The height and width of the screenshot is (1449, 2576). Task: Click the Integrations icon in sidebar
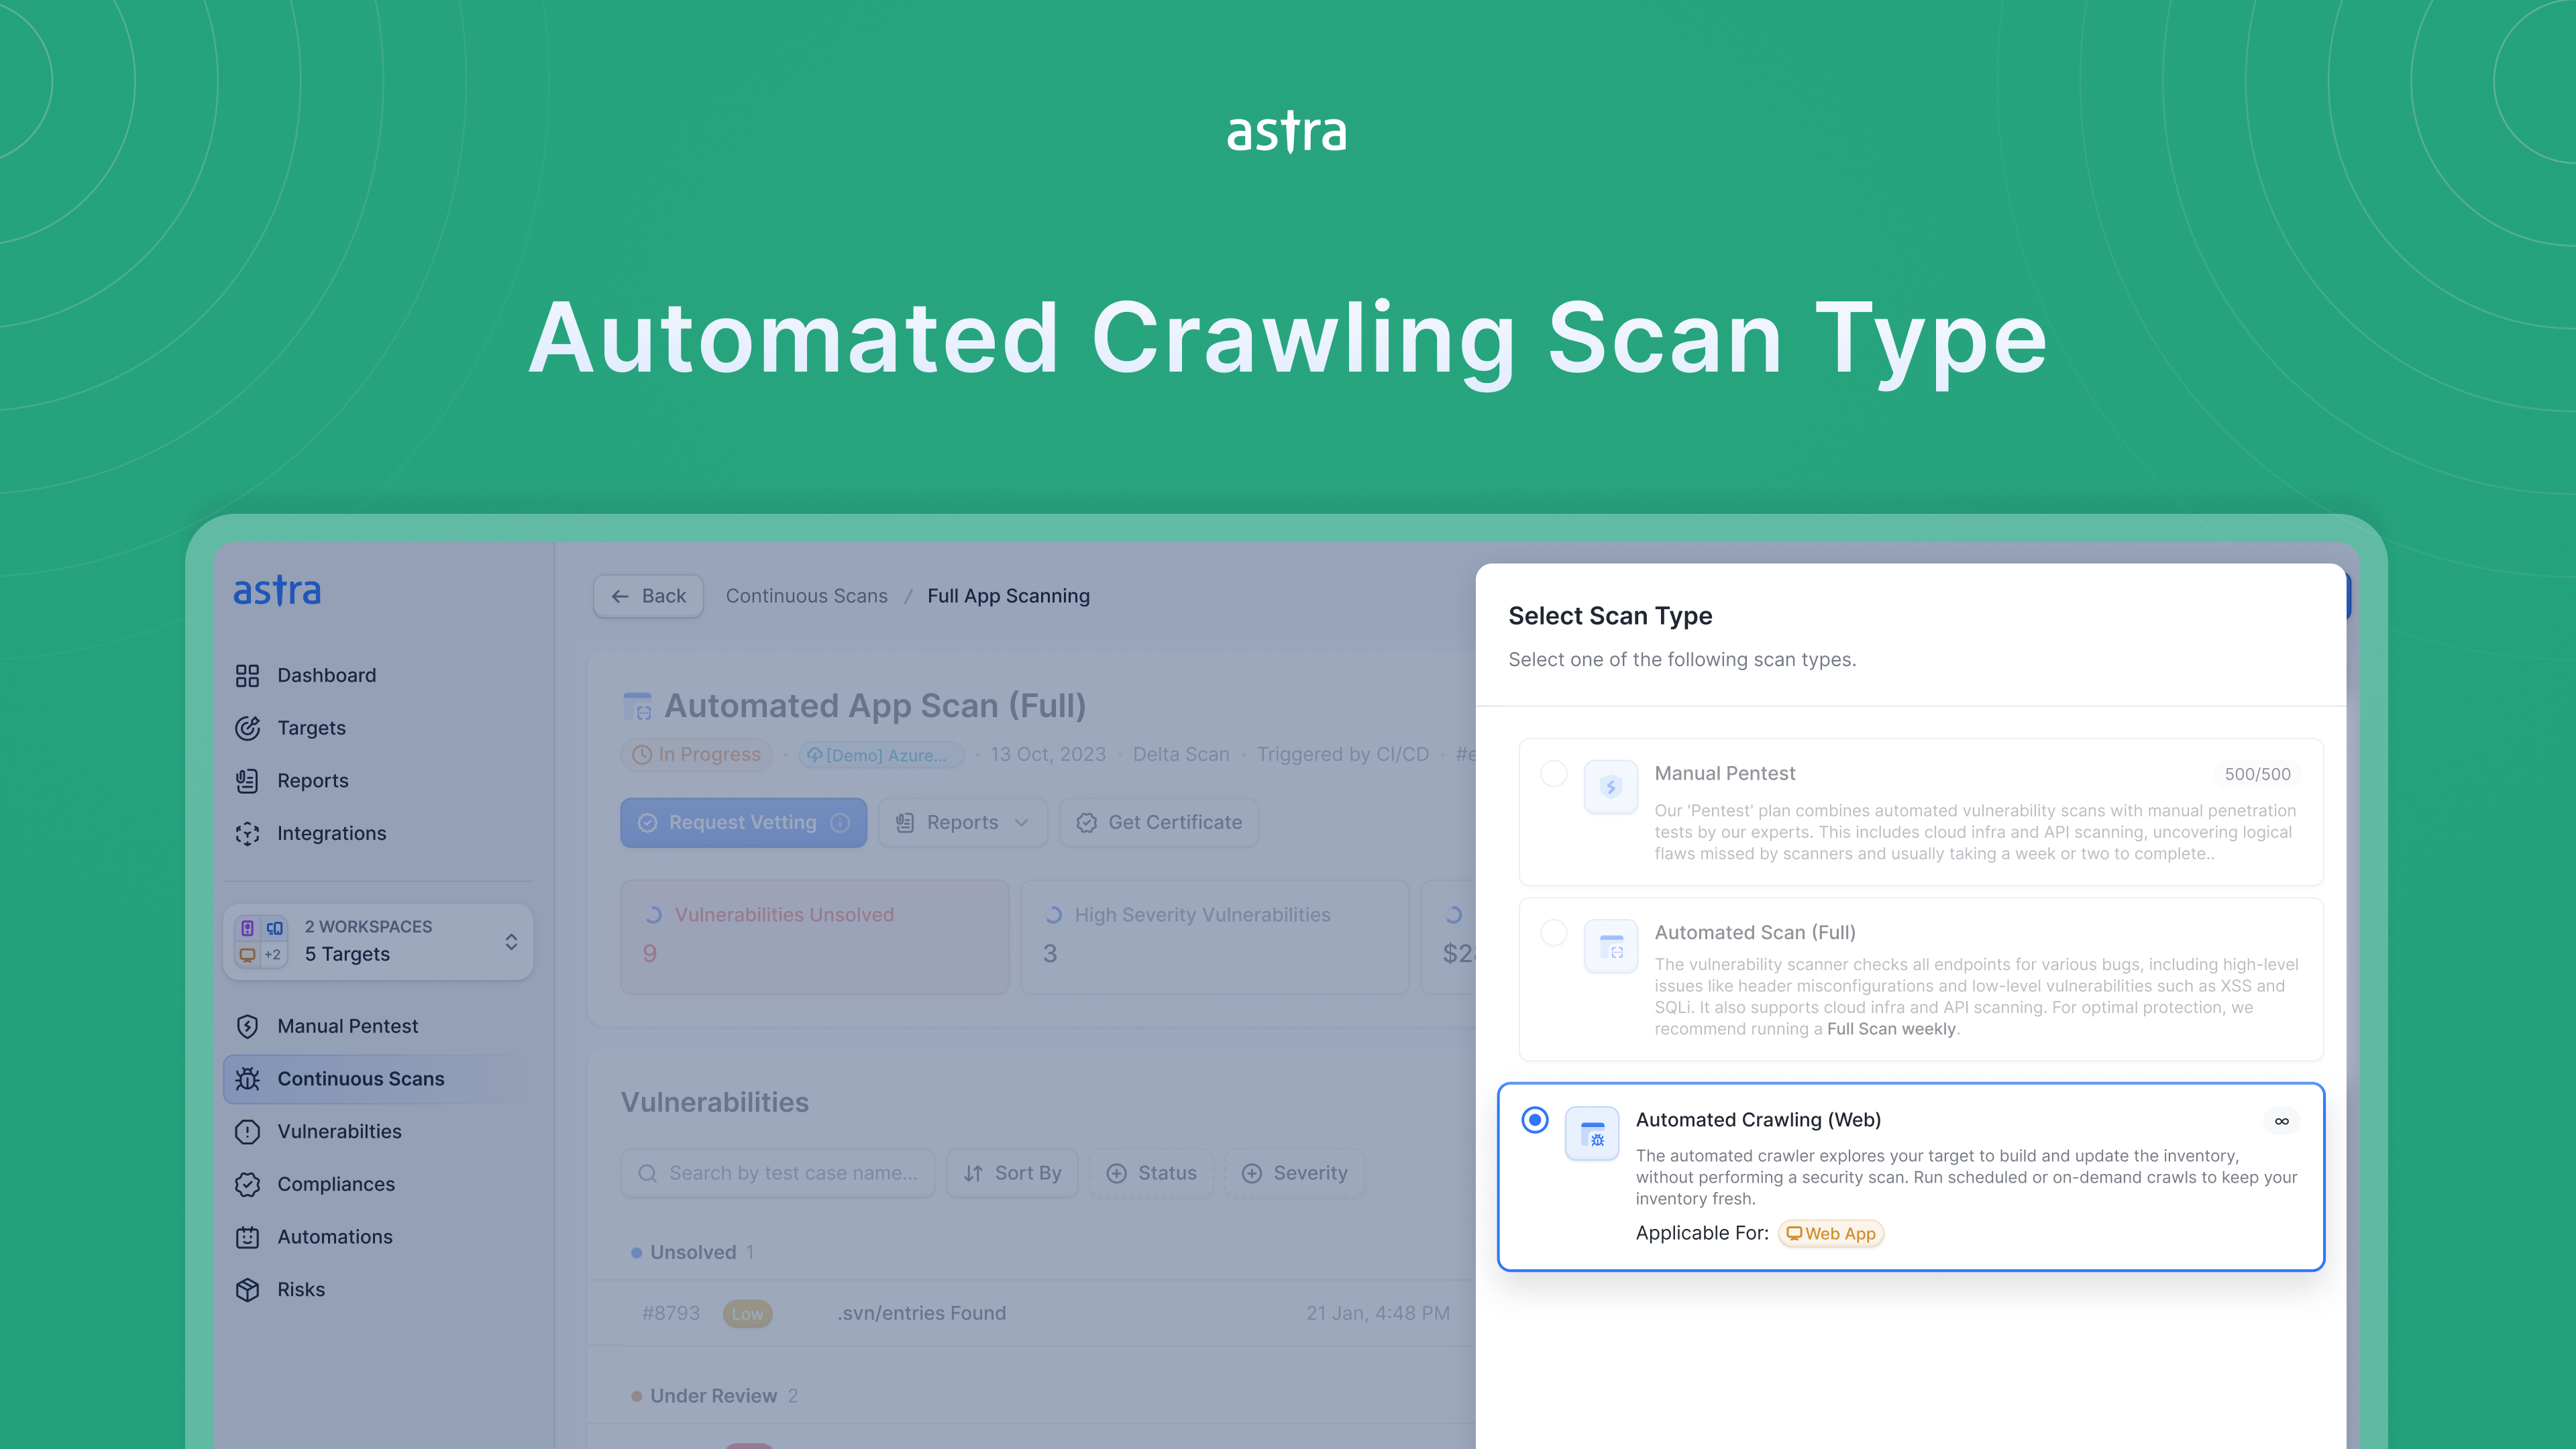[x=247, y=834]
